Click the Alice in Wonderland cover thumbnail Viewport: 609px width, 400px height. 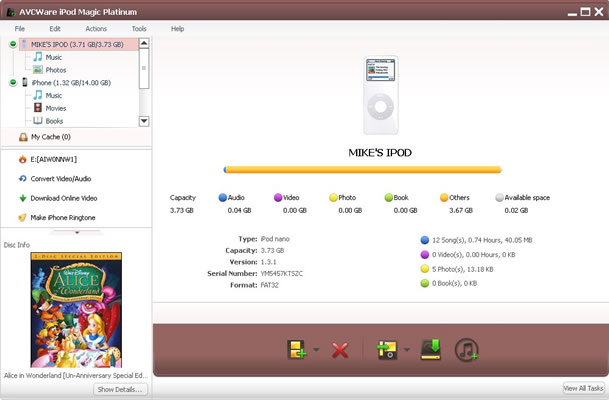click(76, 310)
